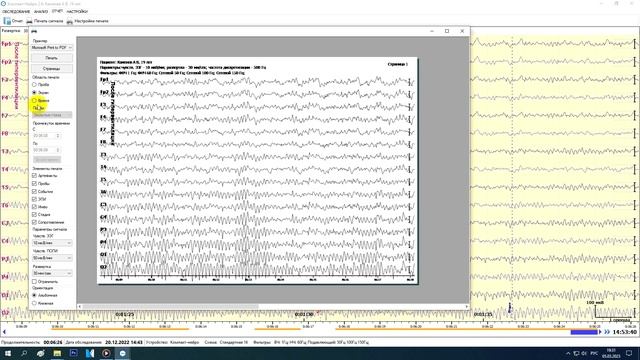
Task: Select the Проба print area radio
Action: [x=34, y=84]
